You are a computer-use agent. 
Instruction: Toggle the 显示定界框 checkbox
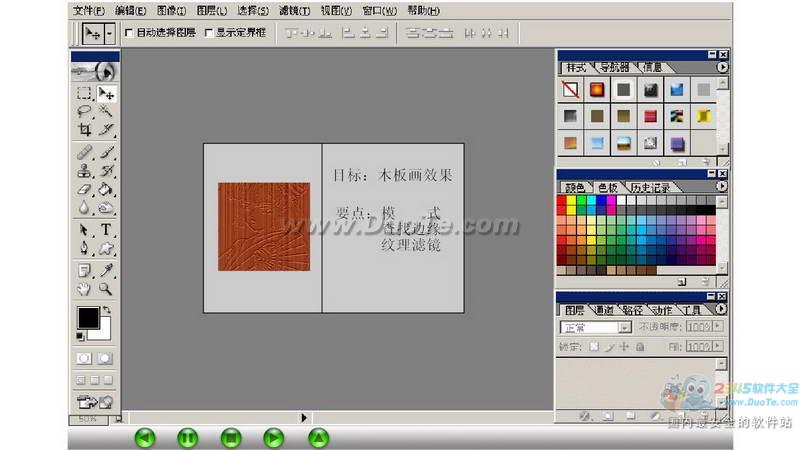208,33
